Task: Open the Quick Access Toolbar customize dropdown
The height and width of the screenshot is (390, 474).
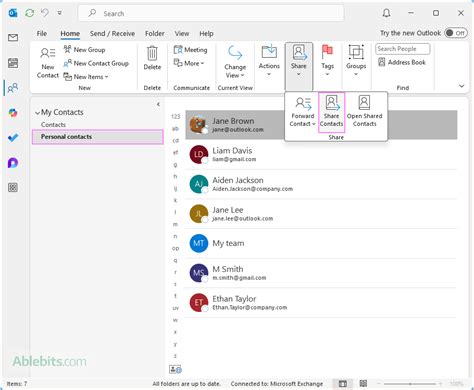Action: (60, 13)
